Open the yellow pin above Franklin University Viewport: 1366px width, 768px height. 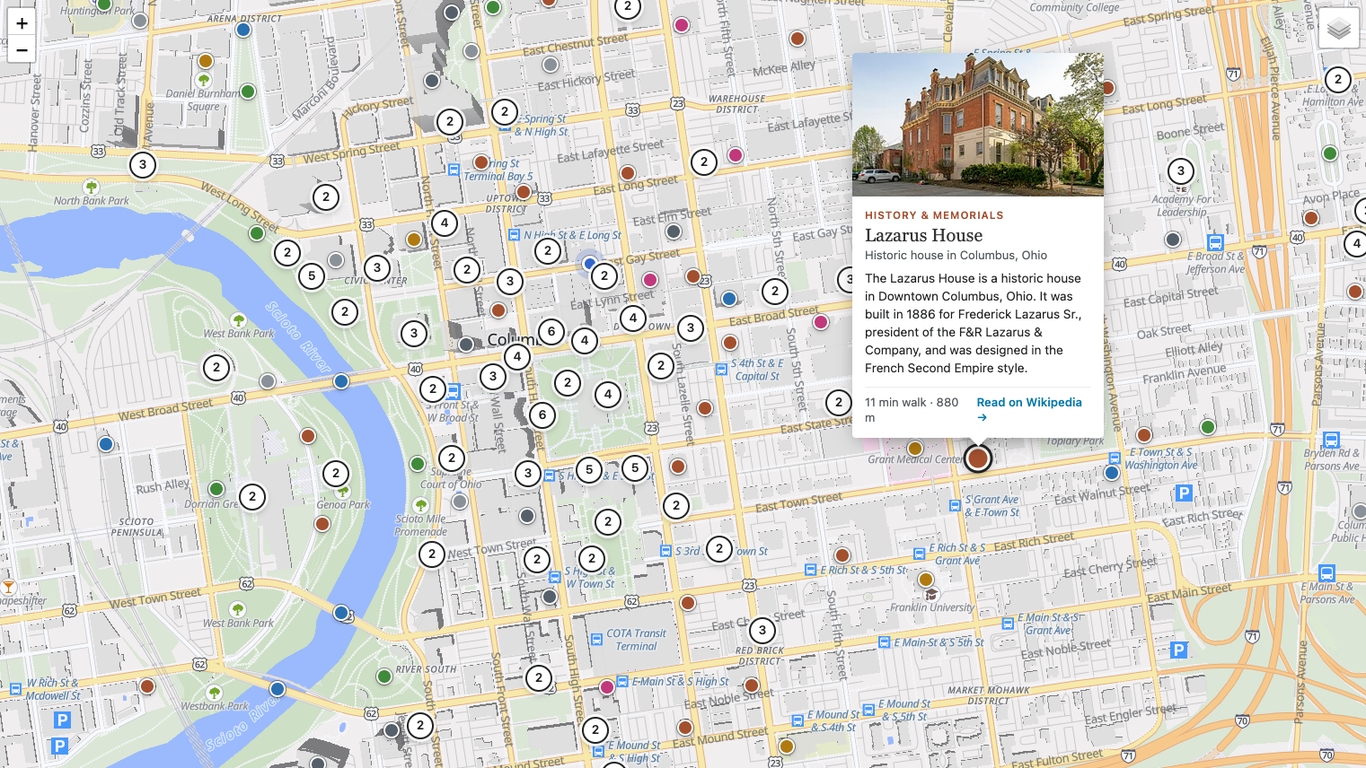click(926, 580)
